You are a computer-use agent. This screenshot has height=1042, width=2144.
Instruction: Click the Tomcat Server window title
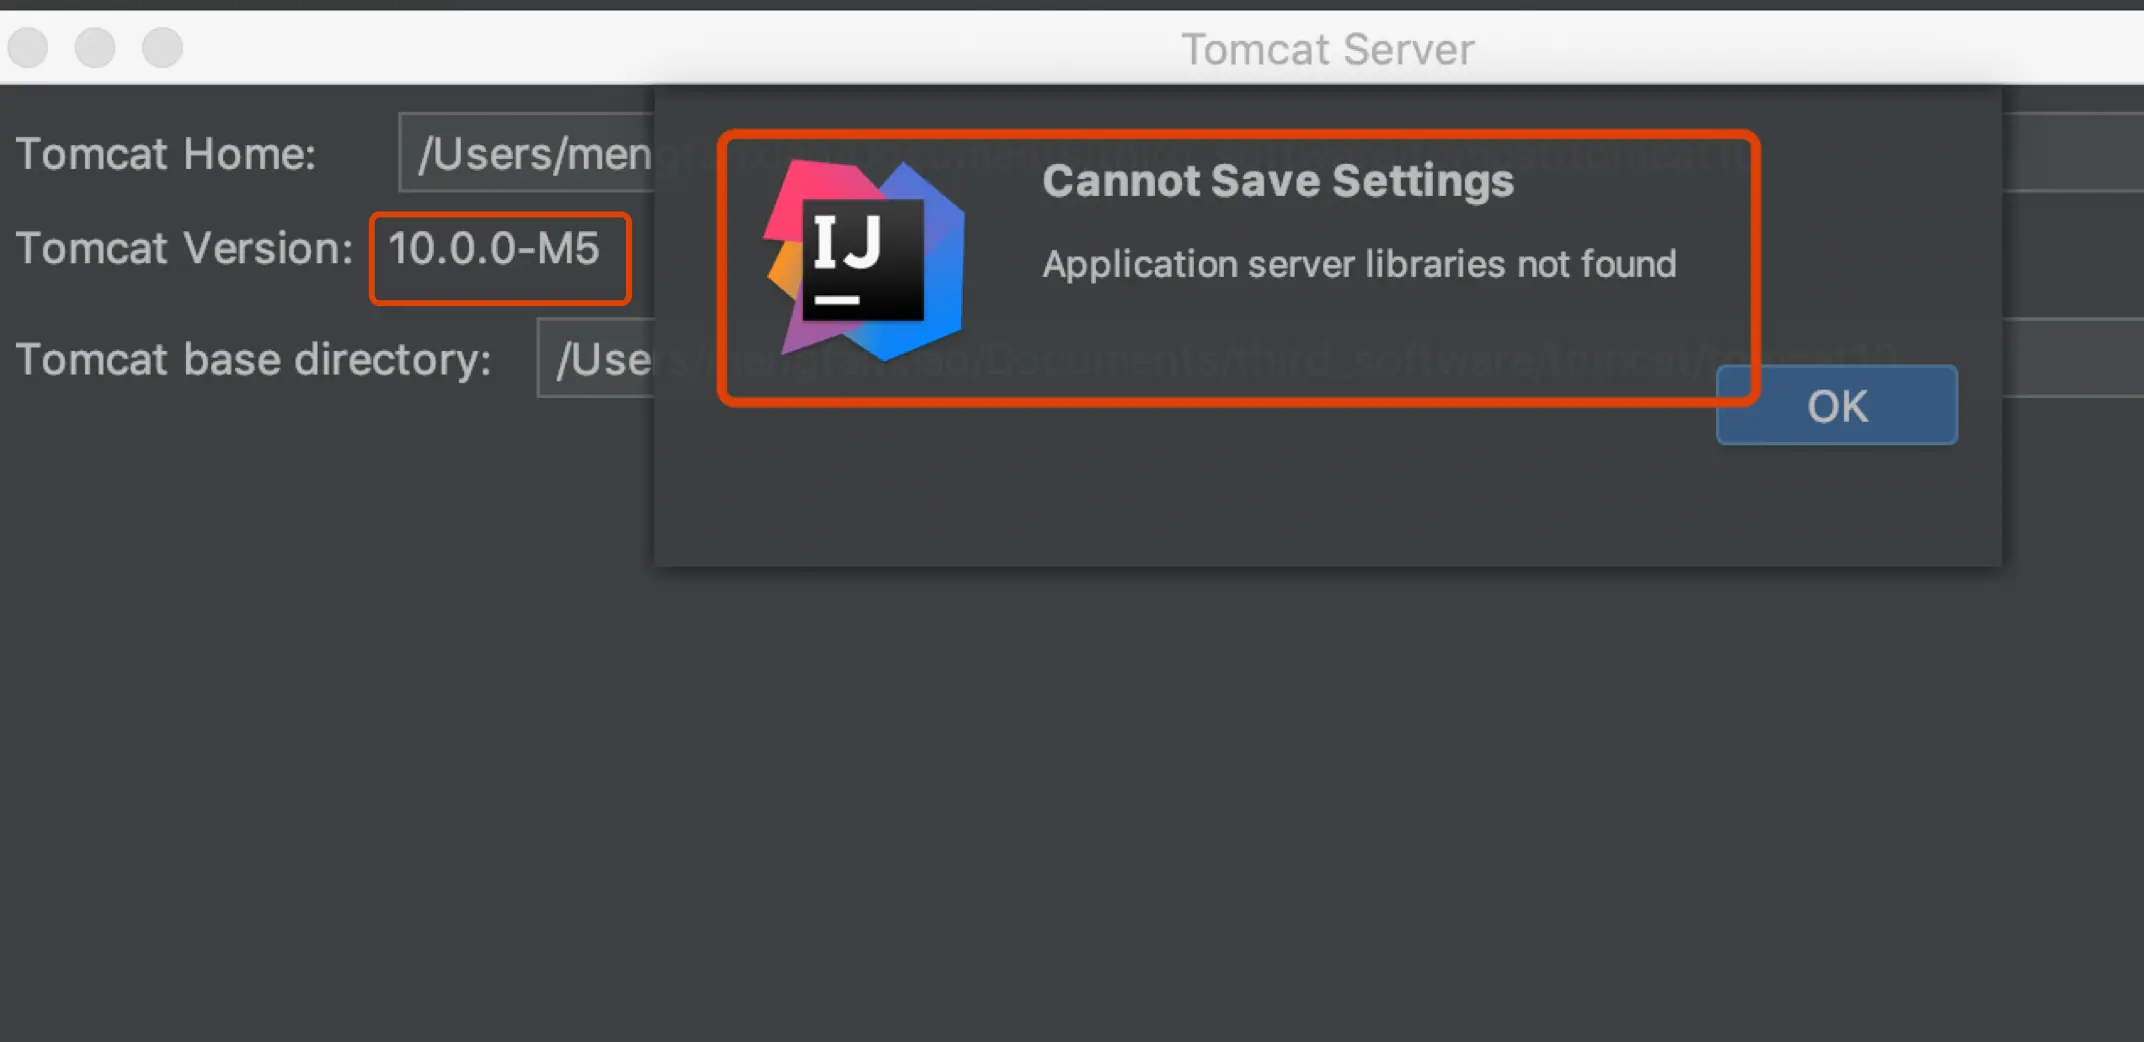pos(1328,49)
